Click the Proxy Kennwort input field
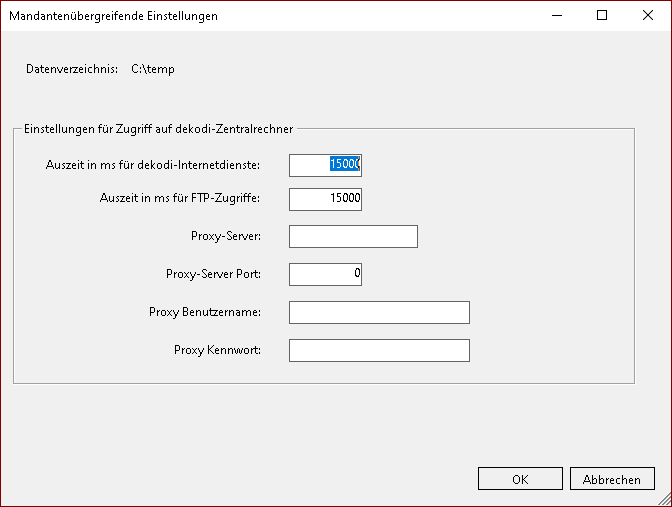Screen dimensions: 672x507 379,350
